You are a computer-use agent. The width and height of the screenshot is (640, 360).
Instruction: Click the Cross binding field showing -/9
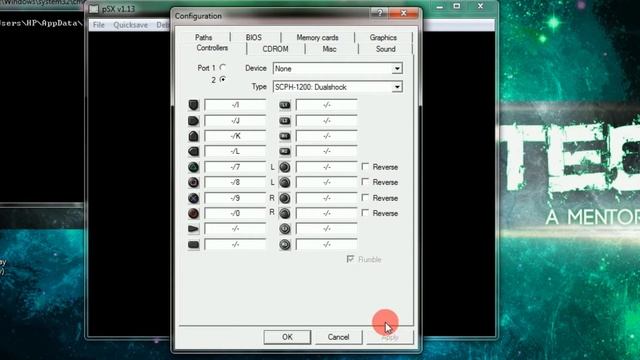[x=235, y=198]
